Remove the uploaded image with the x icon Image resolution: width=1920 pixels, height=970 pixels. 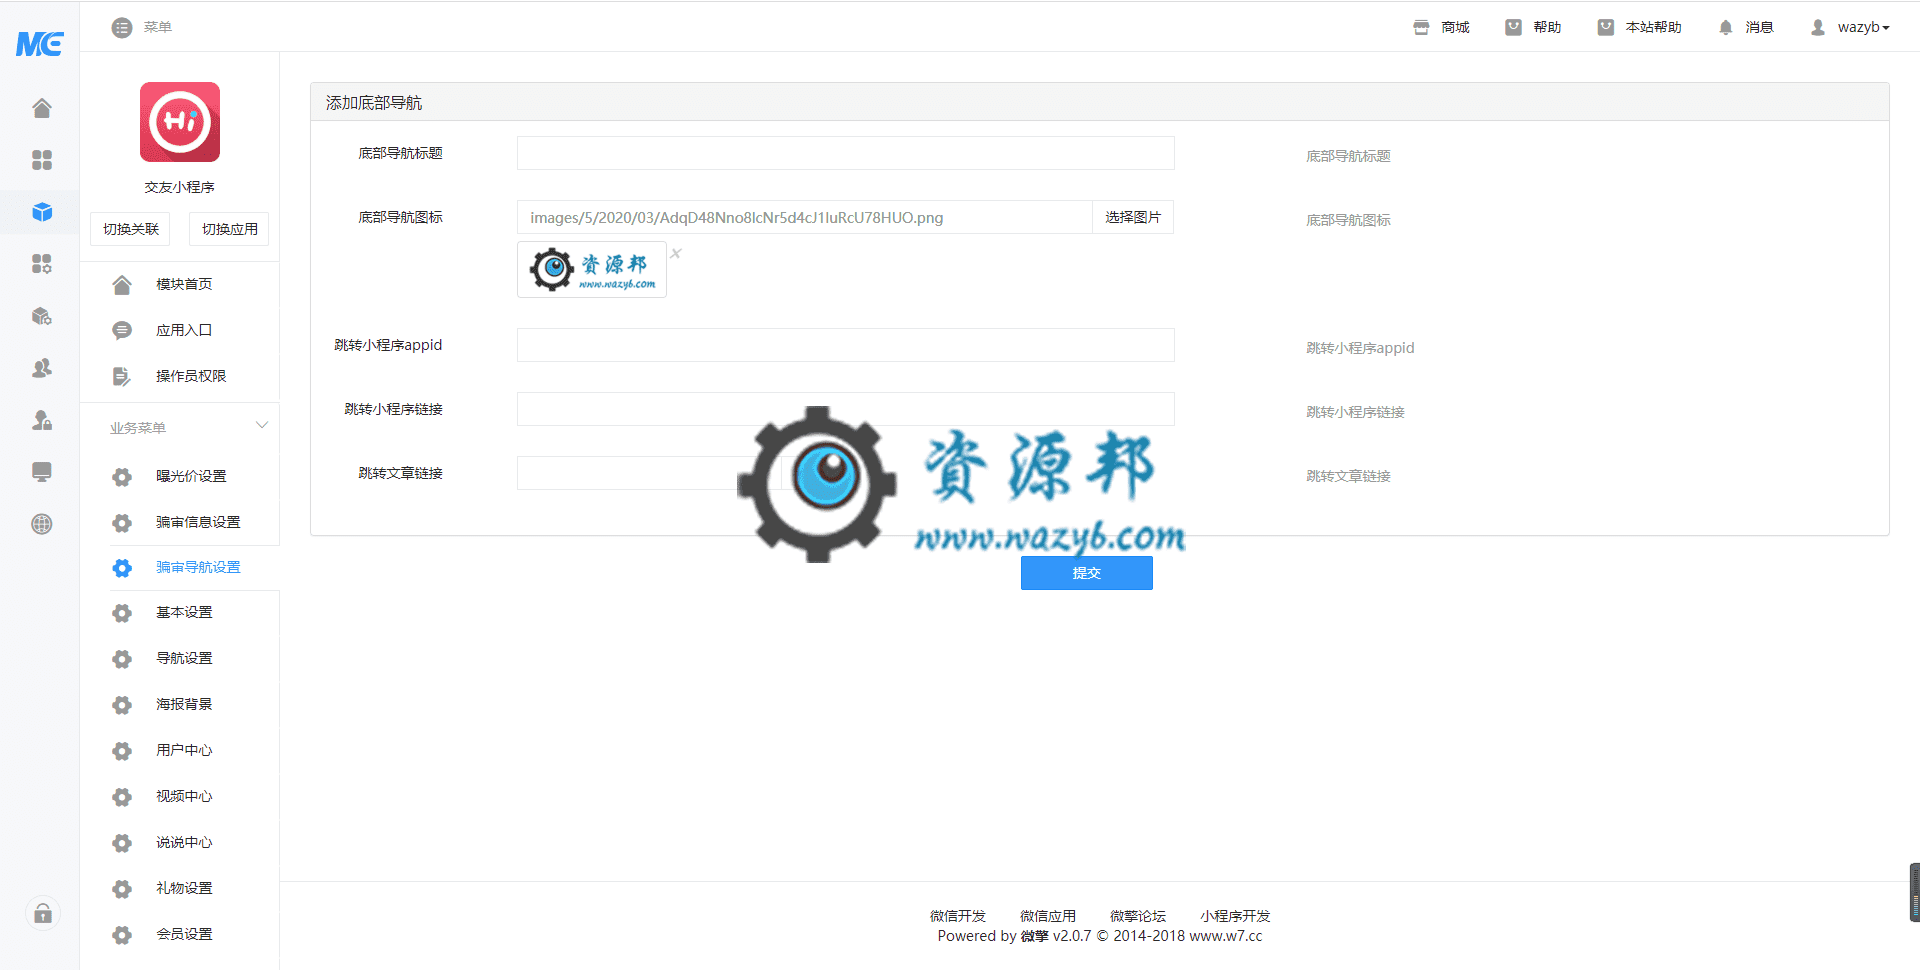click(x=676, y=253)
